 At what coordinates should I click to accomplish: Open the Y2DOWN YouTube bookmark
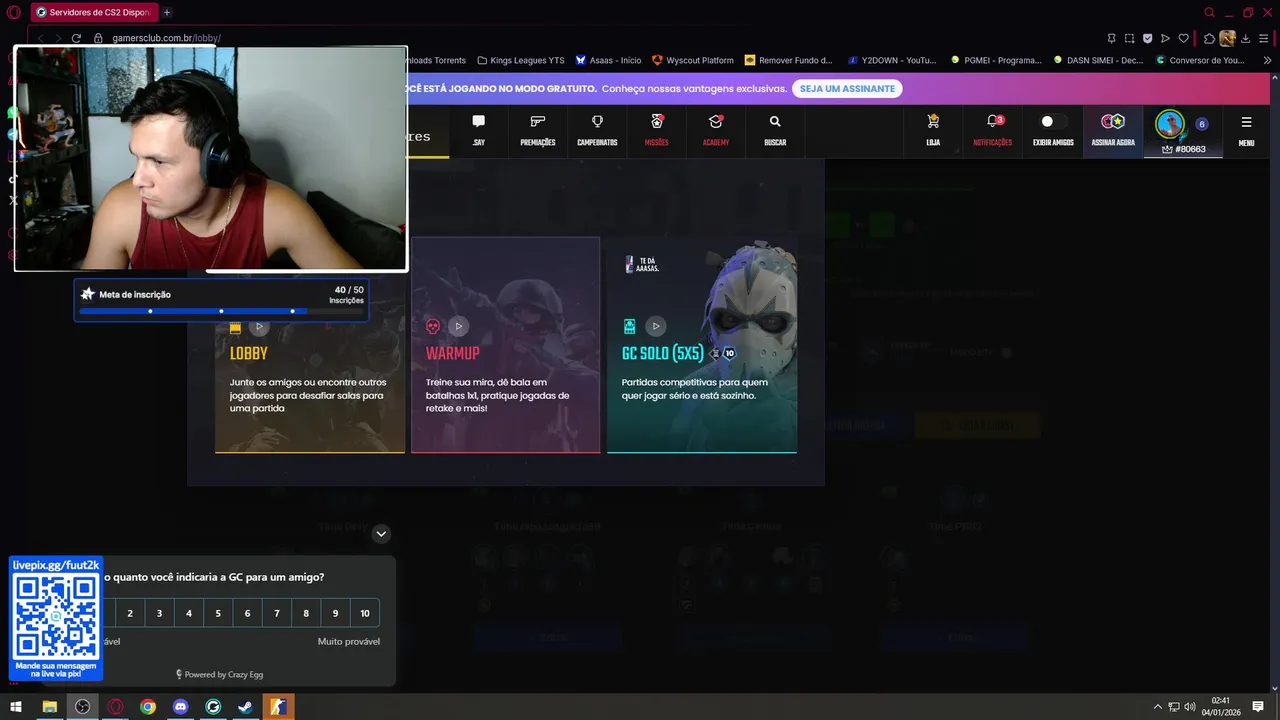tap(891, 60)
